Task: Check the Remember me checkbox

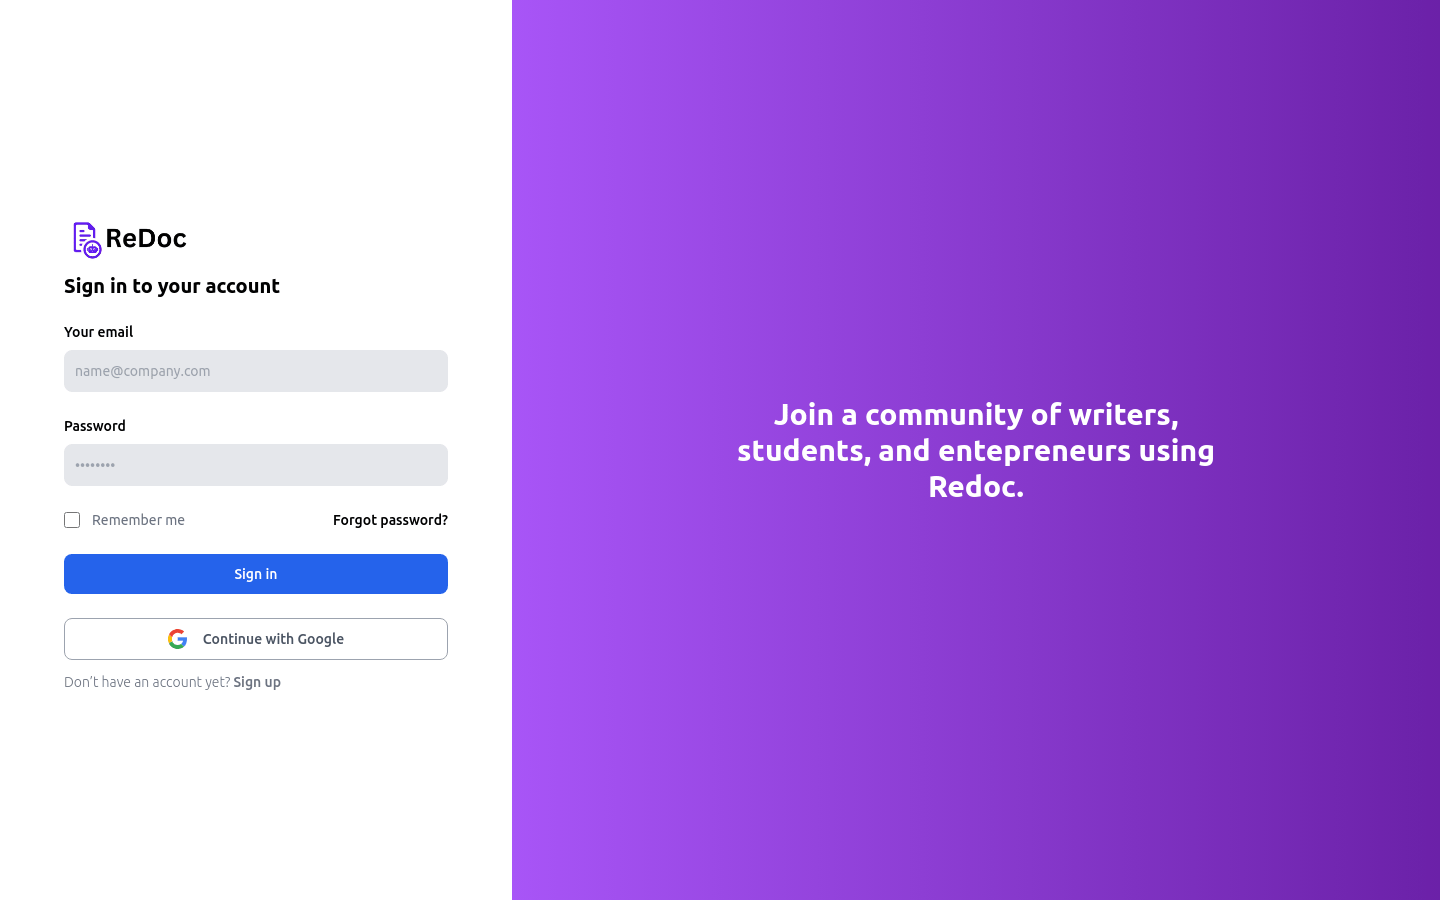Action: (x=72, y=520)
